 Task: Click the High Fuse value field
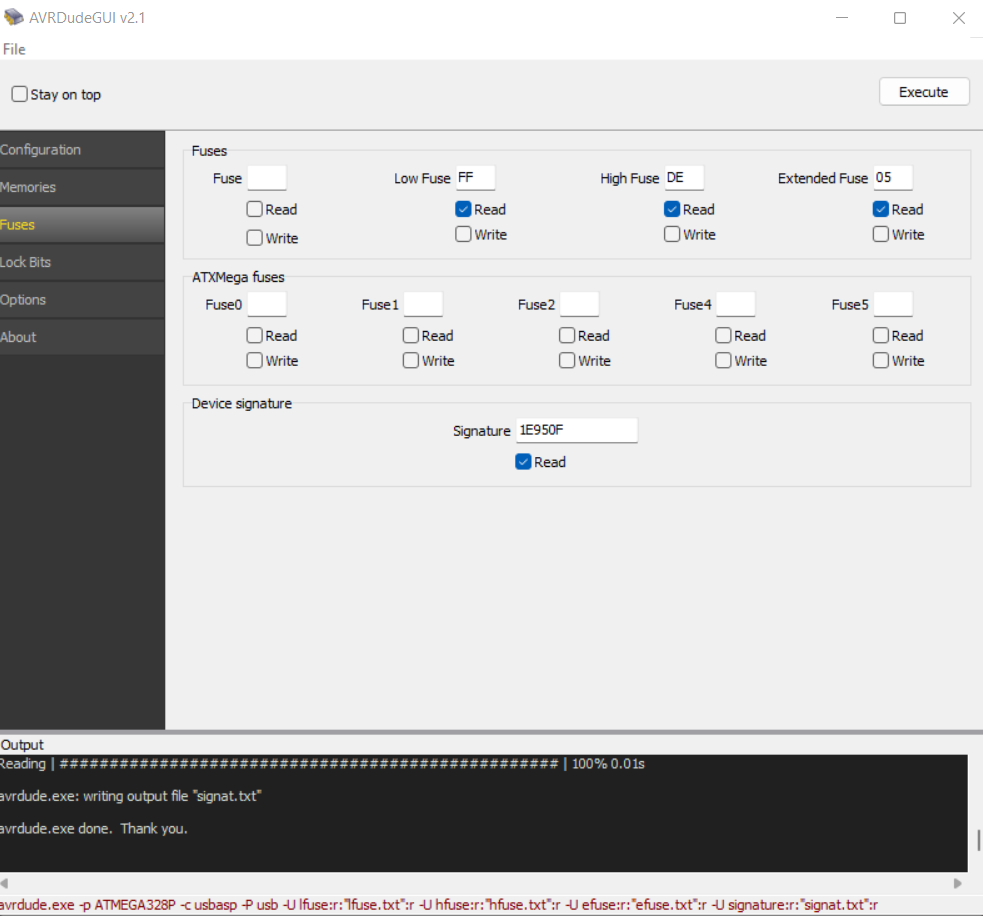point(684,178)
